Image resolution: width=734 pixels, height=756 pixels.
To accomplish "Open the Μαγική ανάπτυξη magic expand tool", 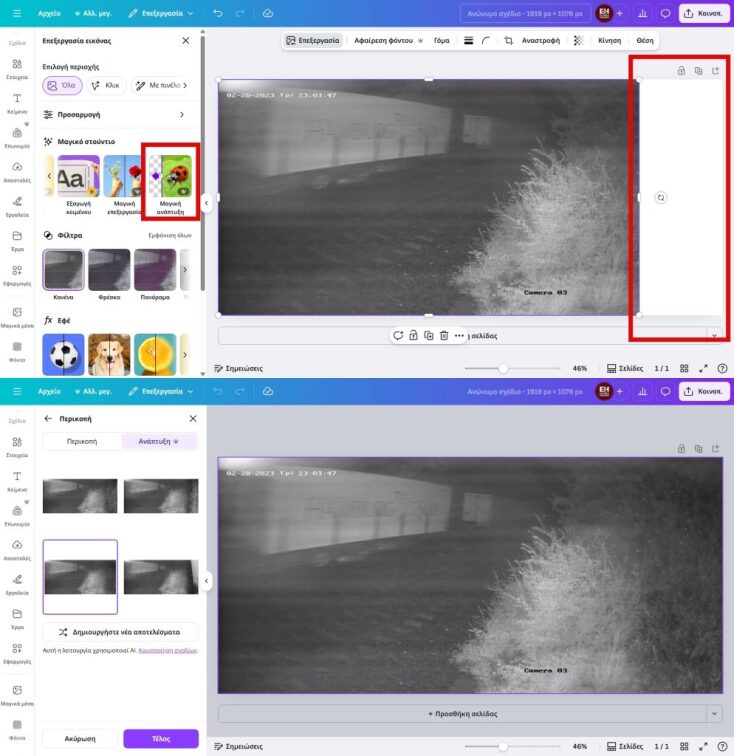I will 169,181.
